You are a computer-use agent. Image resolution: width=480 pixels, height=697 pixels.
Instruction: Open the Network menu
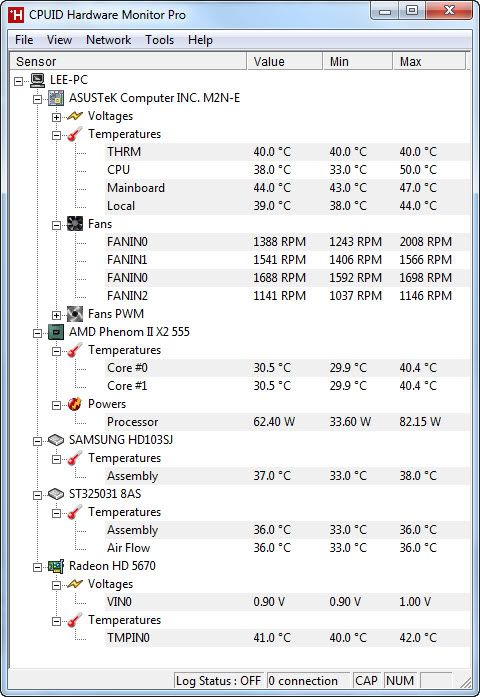(108, 40)
